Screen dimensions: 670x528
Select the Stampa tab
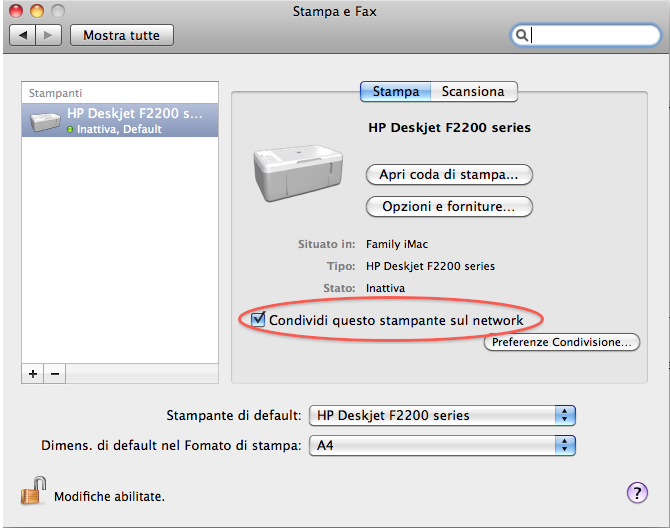[x=396, y=91]
